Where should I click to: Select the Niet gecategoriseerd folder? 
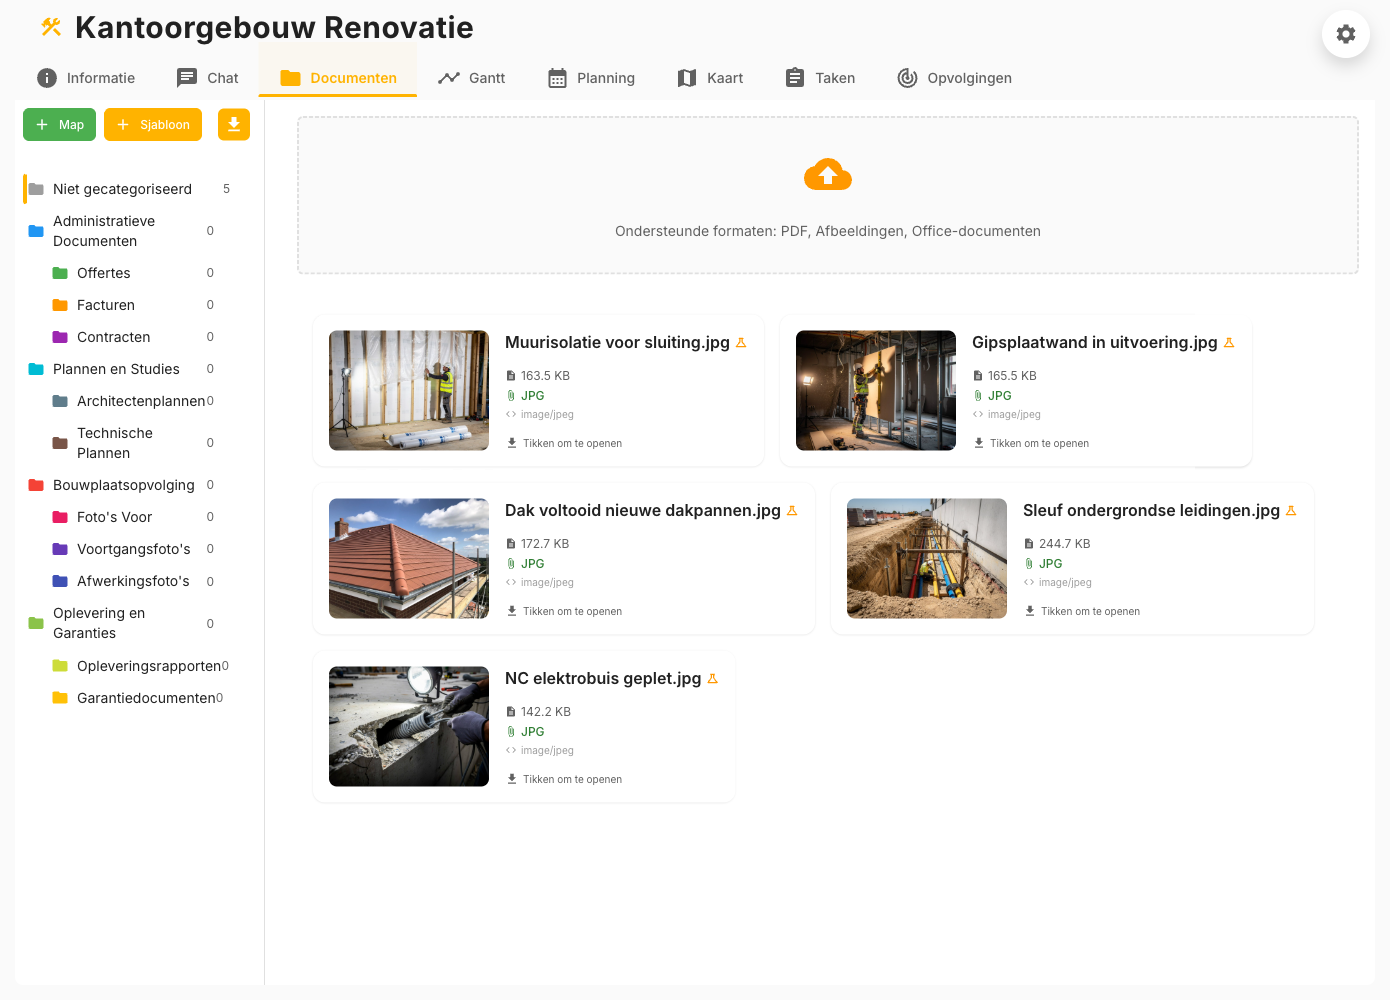(x=122, y=188)
